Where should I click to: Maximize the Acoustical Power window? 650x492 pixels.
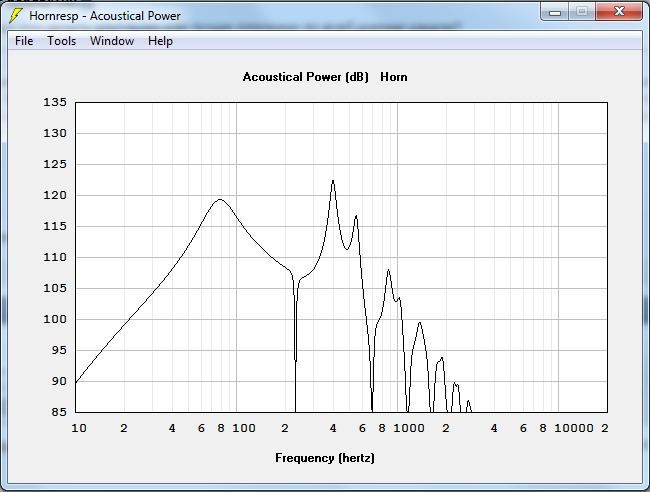(x=582, y=12)
